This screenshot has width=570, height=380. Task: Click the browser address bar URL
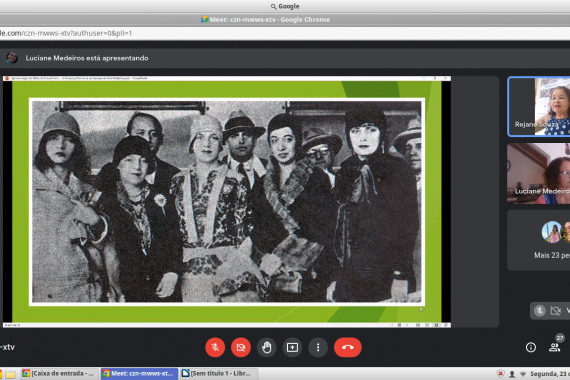coord(66,33)
